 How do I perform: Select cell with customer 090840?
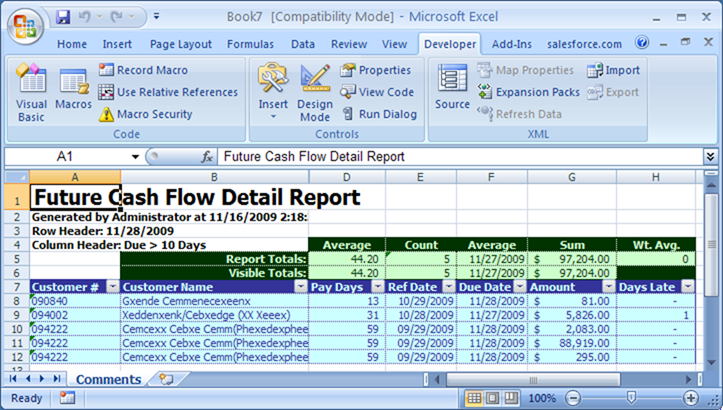[75, 301]
